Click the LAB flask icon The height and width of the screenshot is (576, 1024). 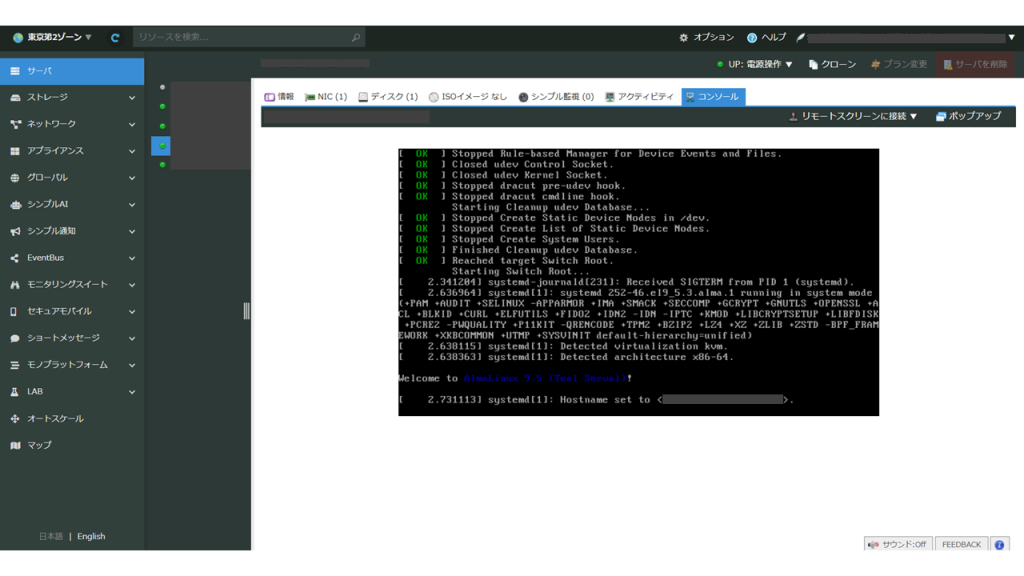15,392
